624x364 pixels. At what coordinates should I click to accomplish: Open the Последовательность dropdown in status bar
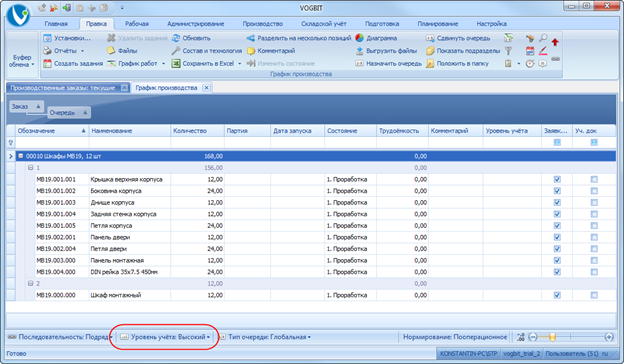click(x=60, y=337)
